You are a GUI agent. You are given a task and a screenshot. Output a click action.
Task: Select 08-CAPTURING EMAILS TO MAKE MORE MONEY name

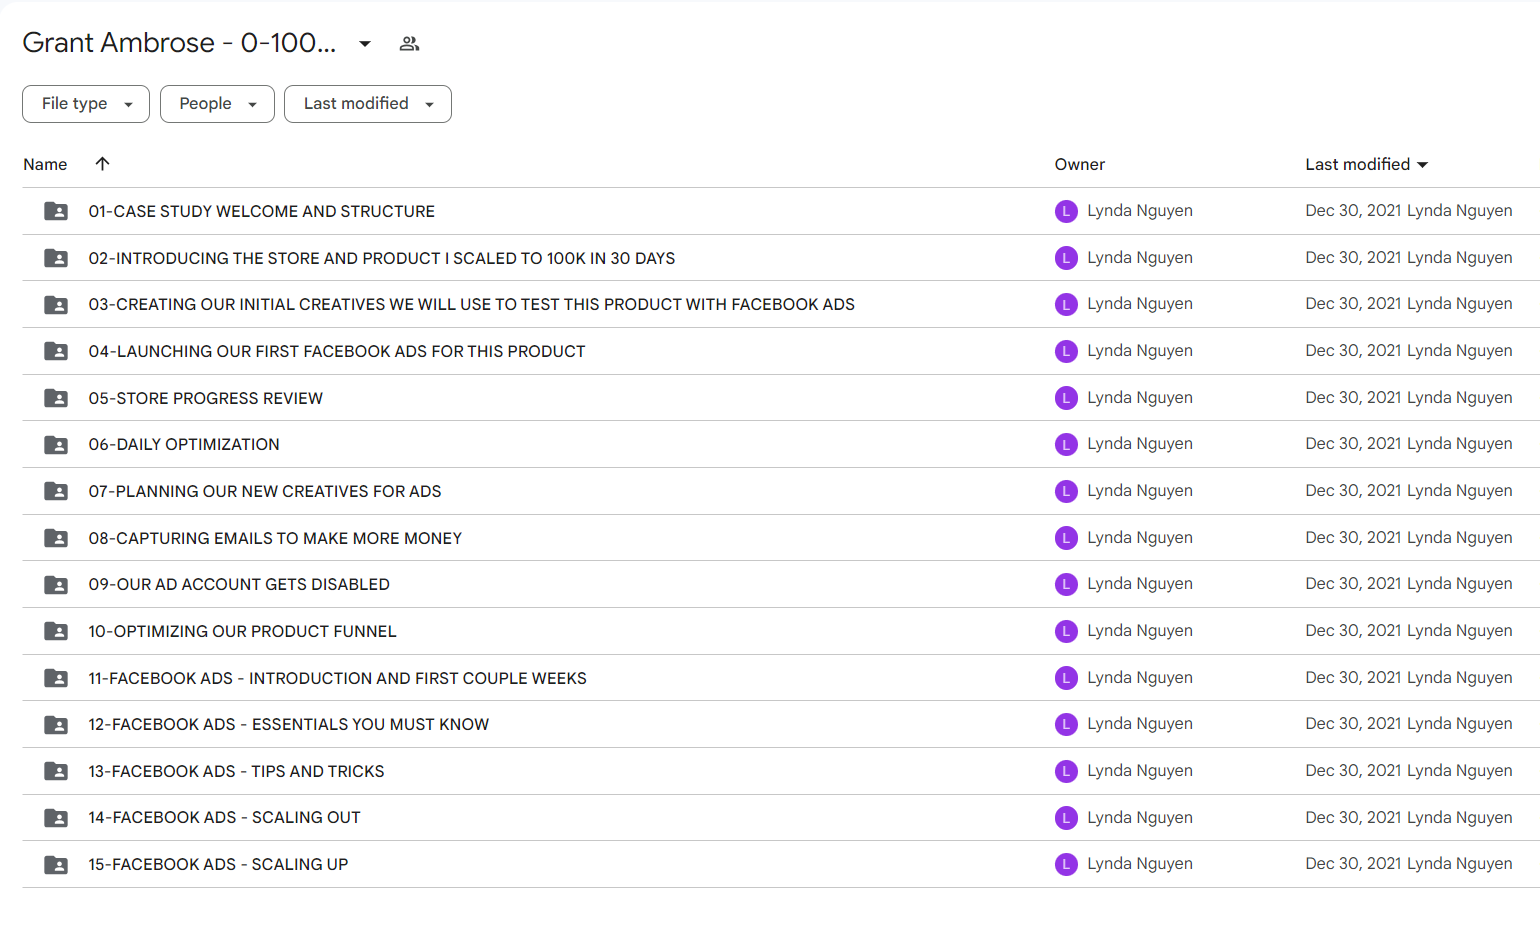275,538
